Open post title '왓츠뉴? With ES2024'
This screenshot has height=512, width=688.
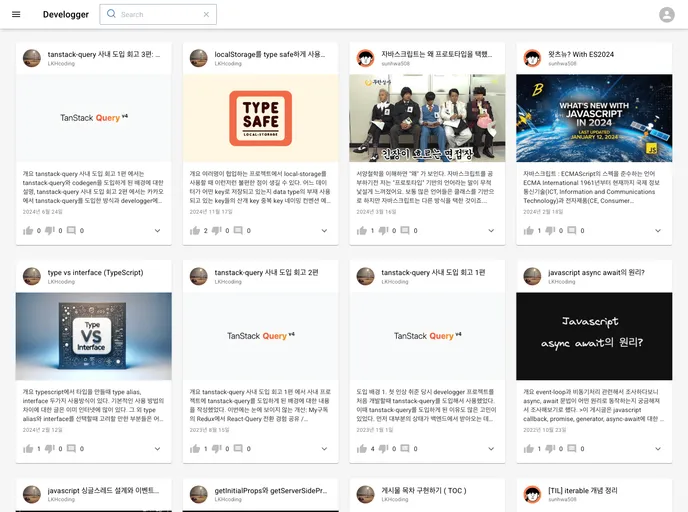581,54
